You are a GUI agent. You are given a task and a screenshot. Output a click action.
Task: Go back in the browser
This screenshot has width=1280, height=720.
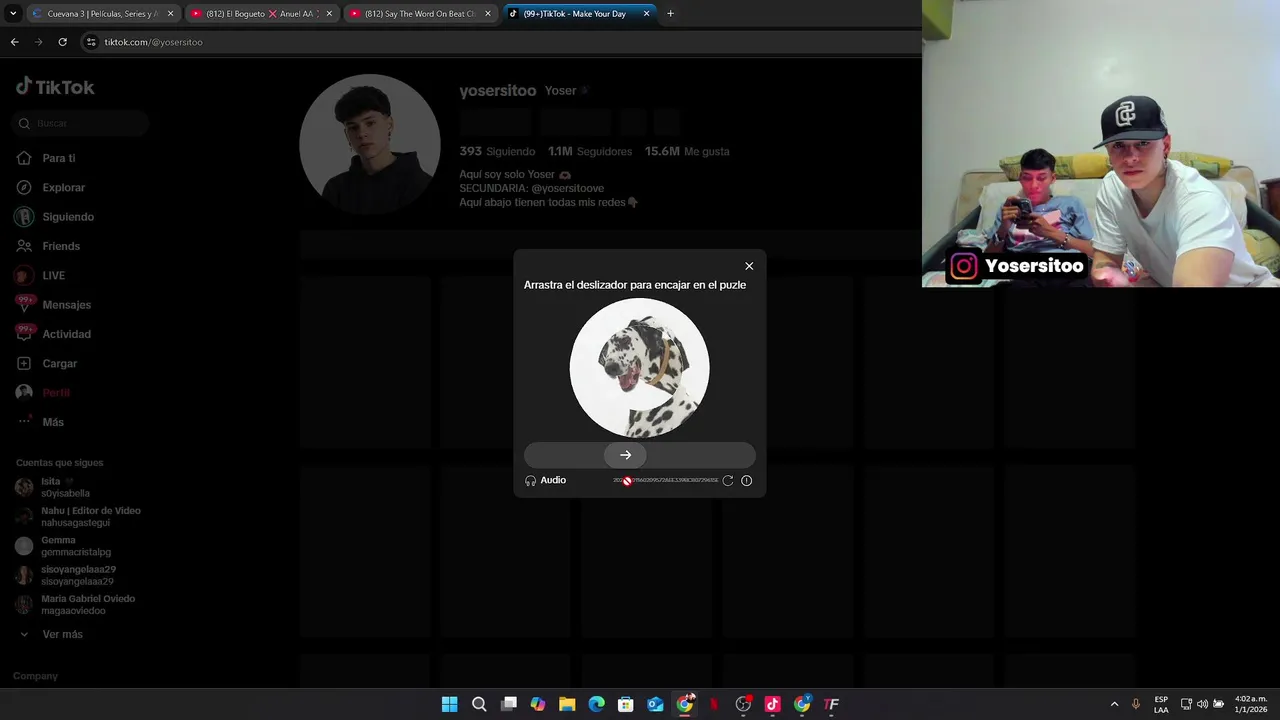[14, 42]
